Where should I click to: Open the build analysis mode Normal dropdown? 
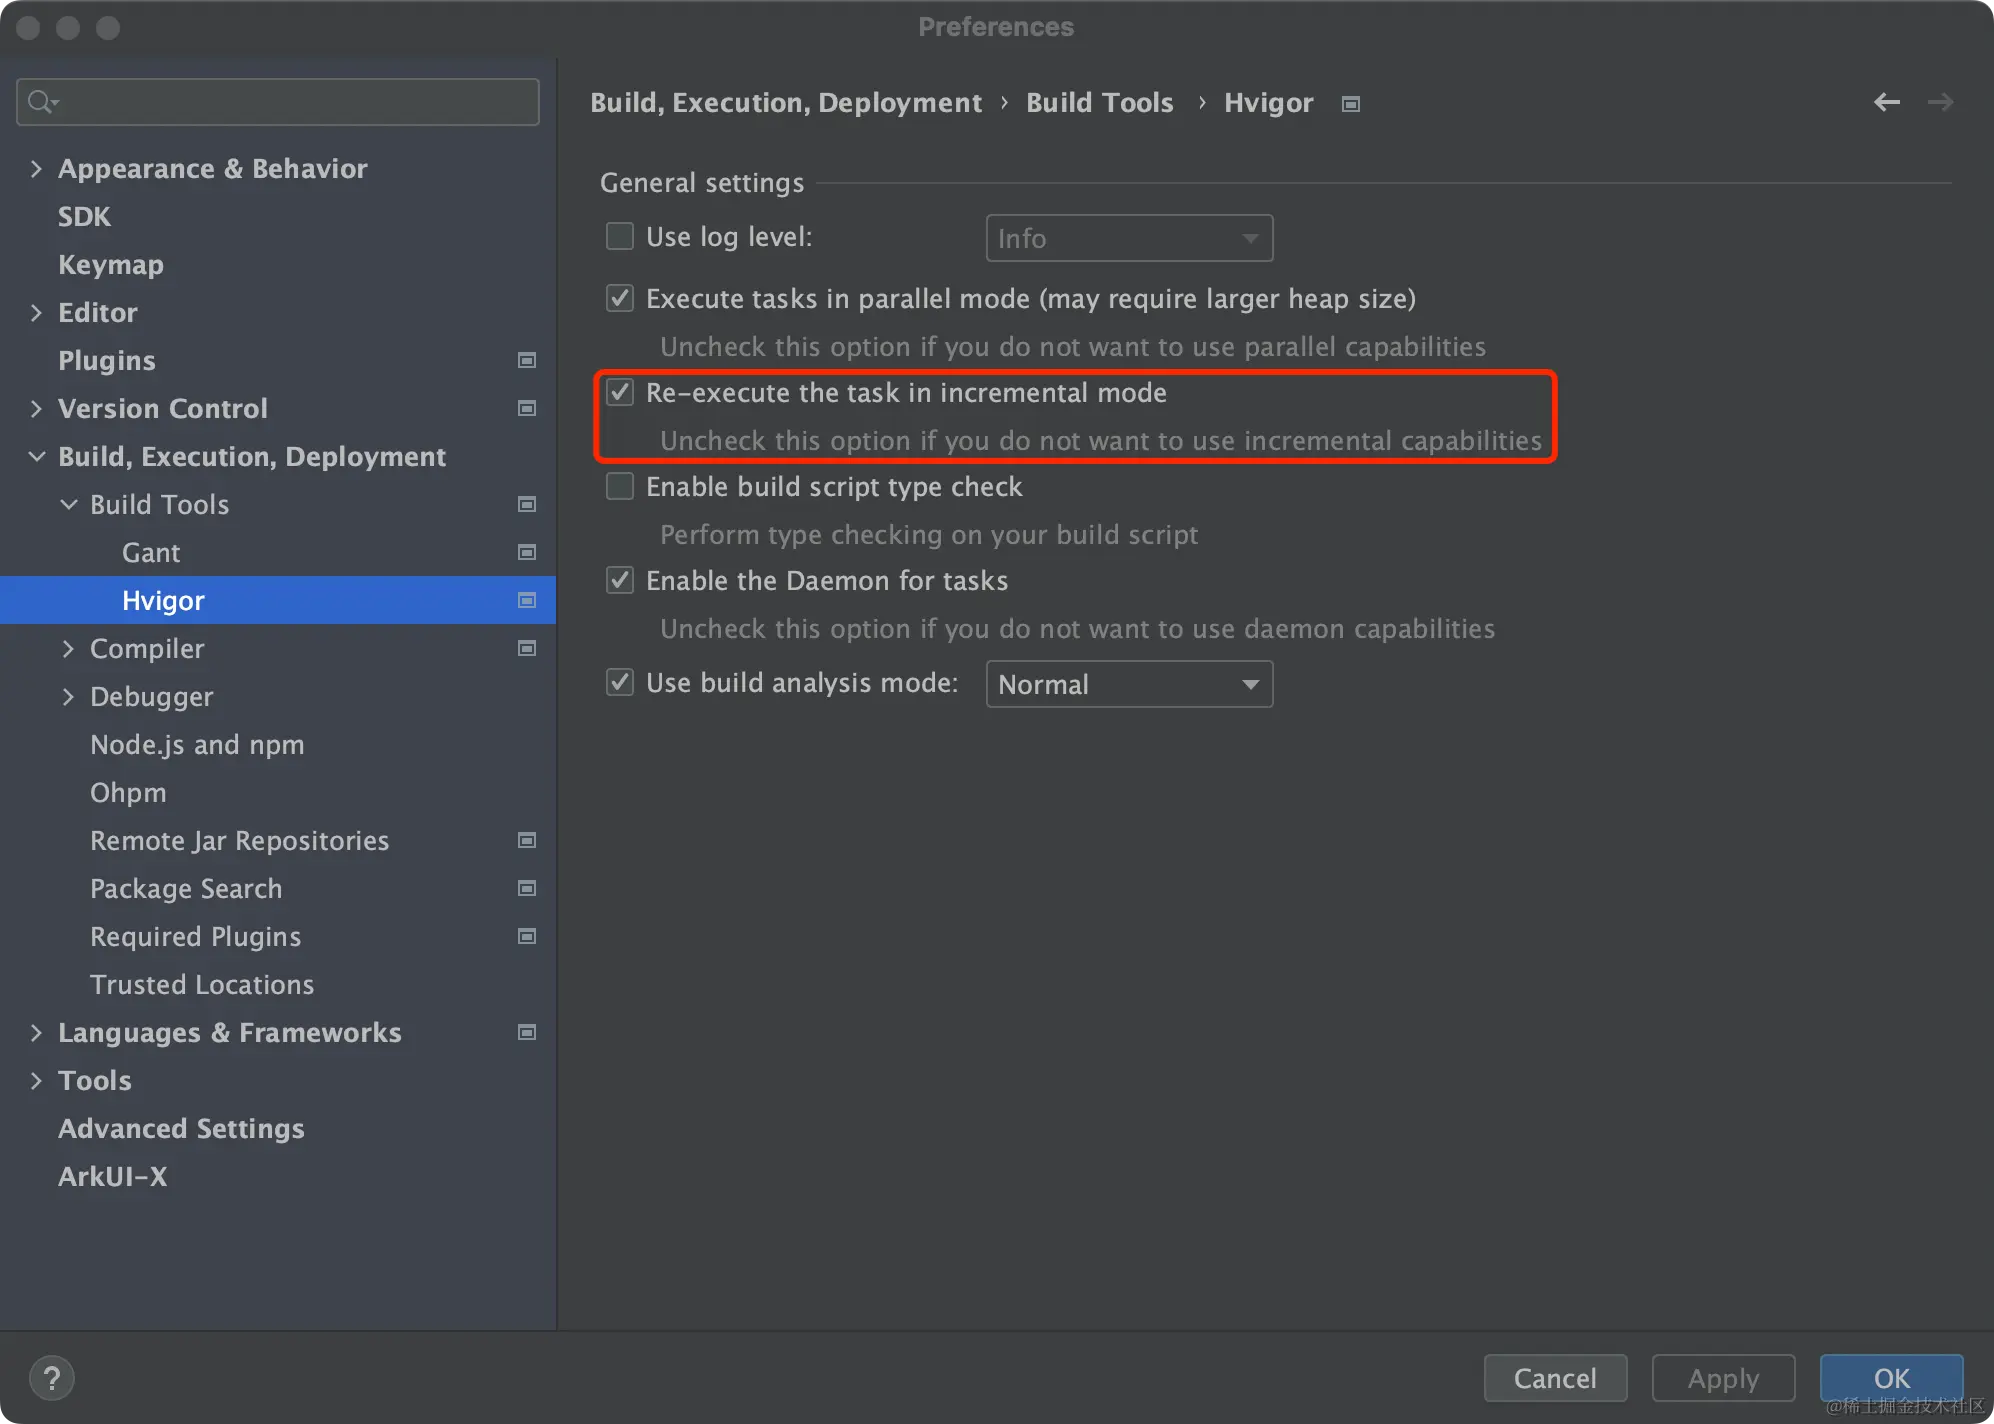click(x=1128, y=684)
